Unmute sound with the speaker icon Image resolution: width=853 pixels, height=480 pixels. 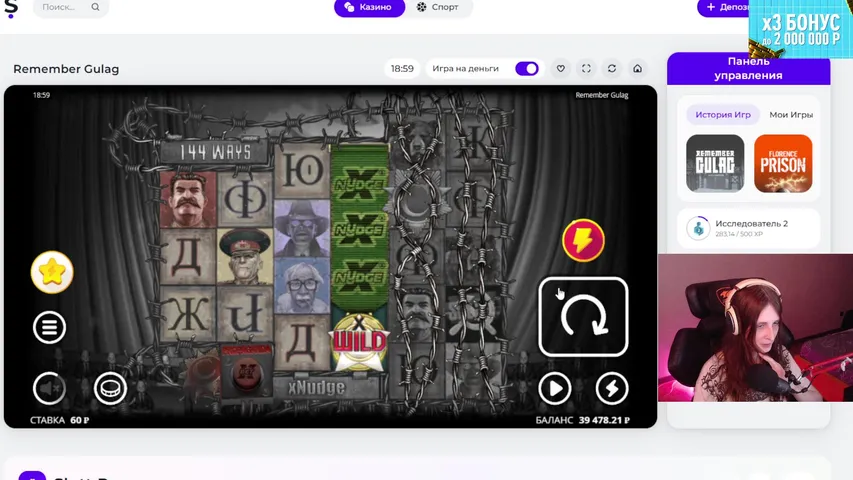(49, 388)
